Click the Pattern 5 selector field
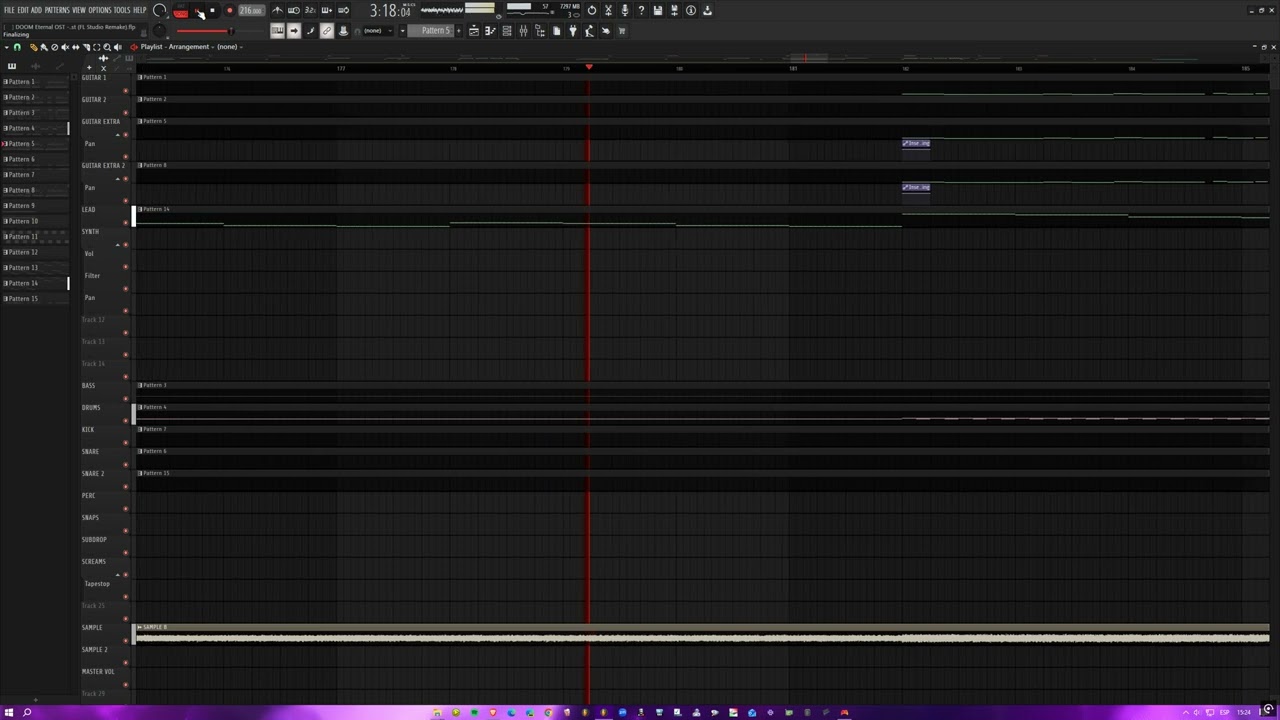The width and height of the screenshot is (1280, 720). 435,31
